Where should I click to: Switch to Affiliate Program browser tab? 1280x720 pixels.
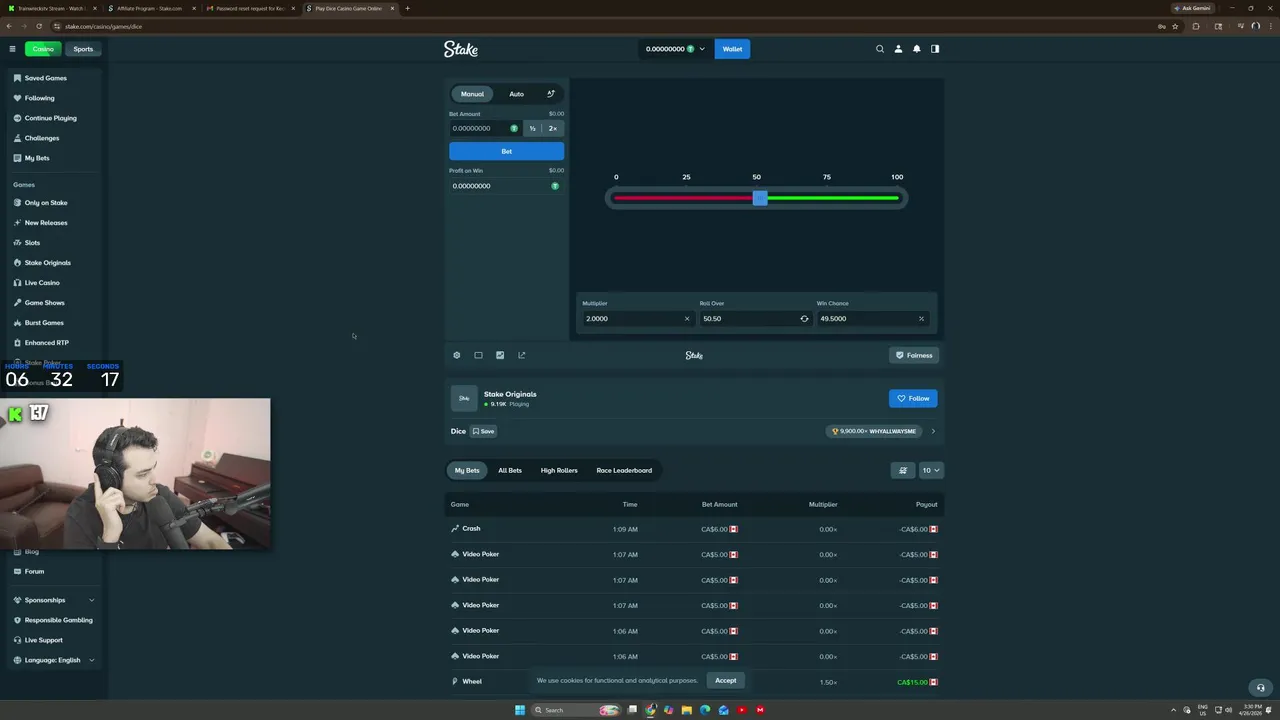click(x=149, y=8)
